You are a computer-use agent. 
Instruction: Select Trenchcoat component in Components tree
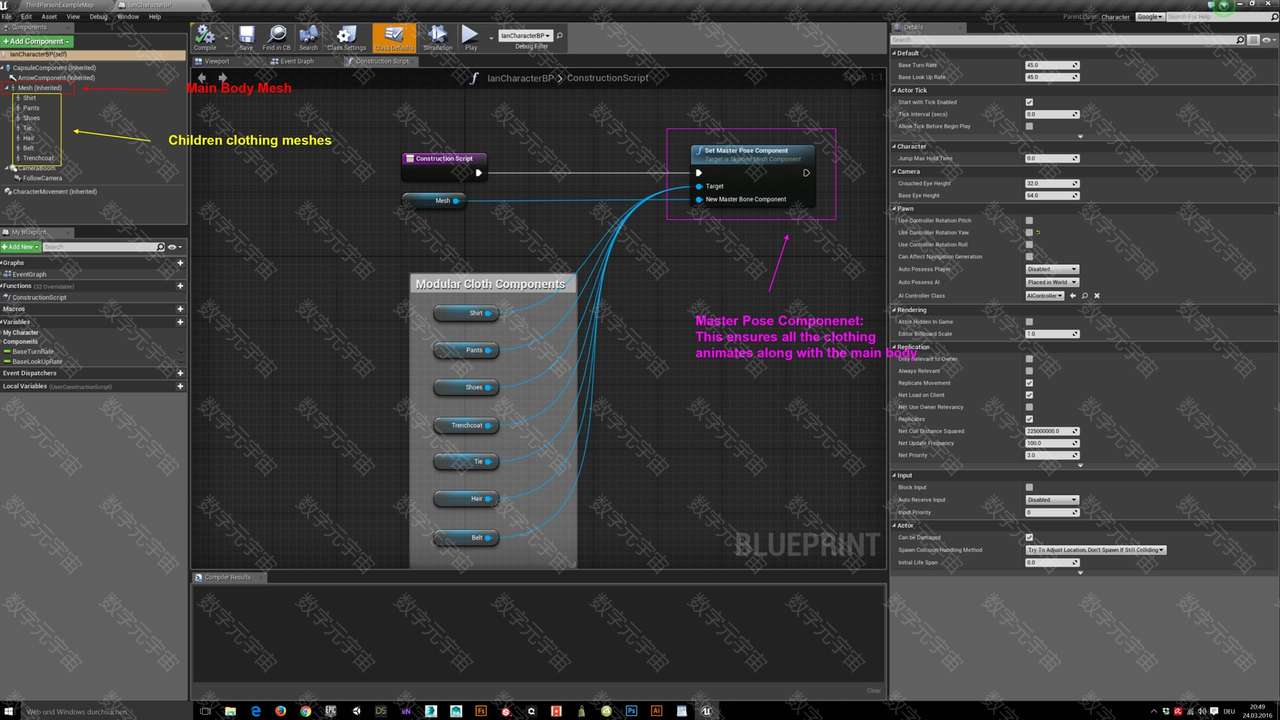(x=38, y=158)
